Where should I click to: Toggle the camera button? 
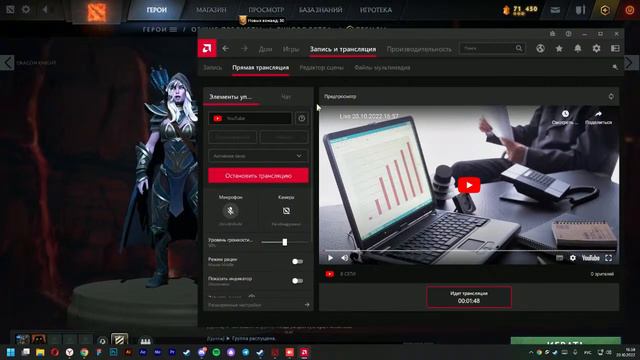pyautogui.click(x=286, y=211)
